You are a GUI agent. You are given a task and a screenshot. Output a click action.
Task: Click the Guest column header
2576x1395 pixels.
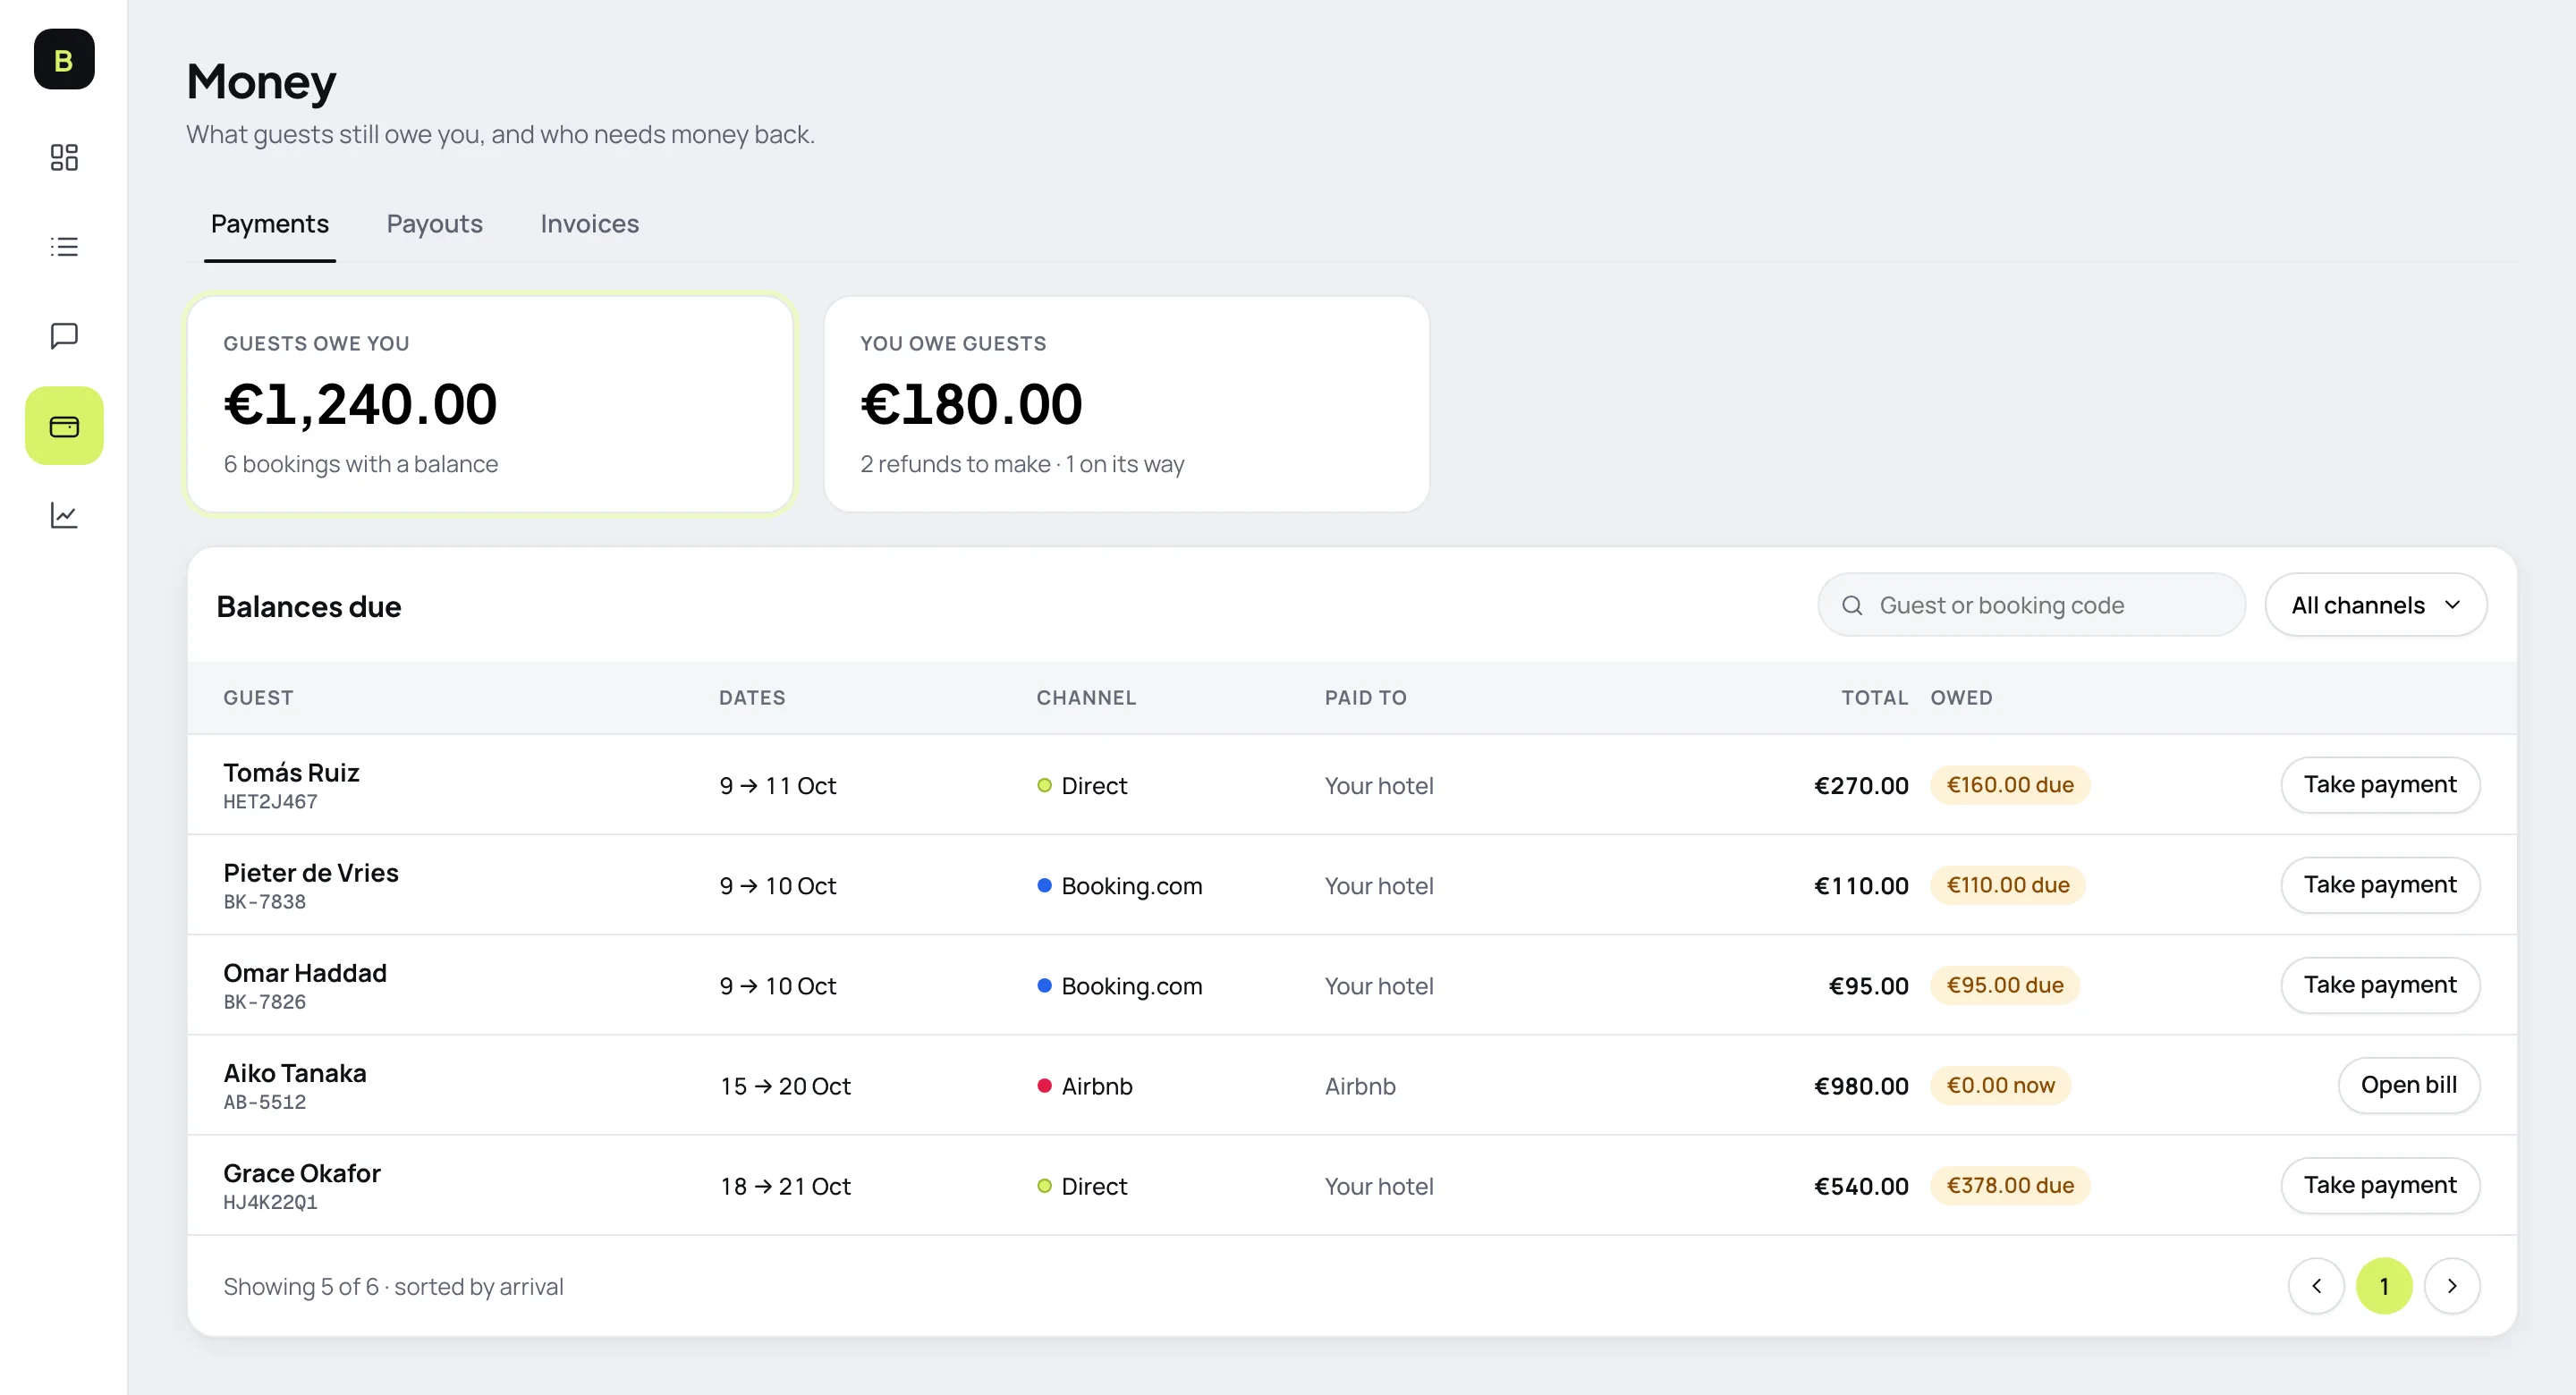tap(258, 698)
